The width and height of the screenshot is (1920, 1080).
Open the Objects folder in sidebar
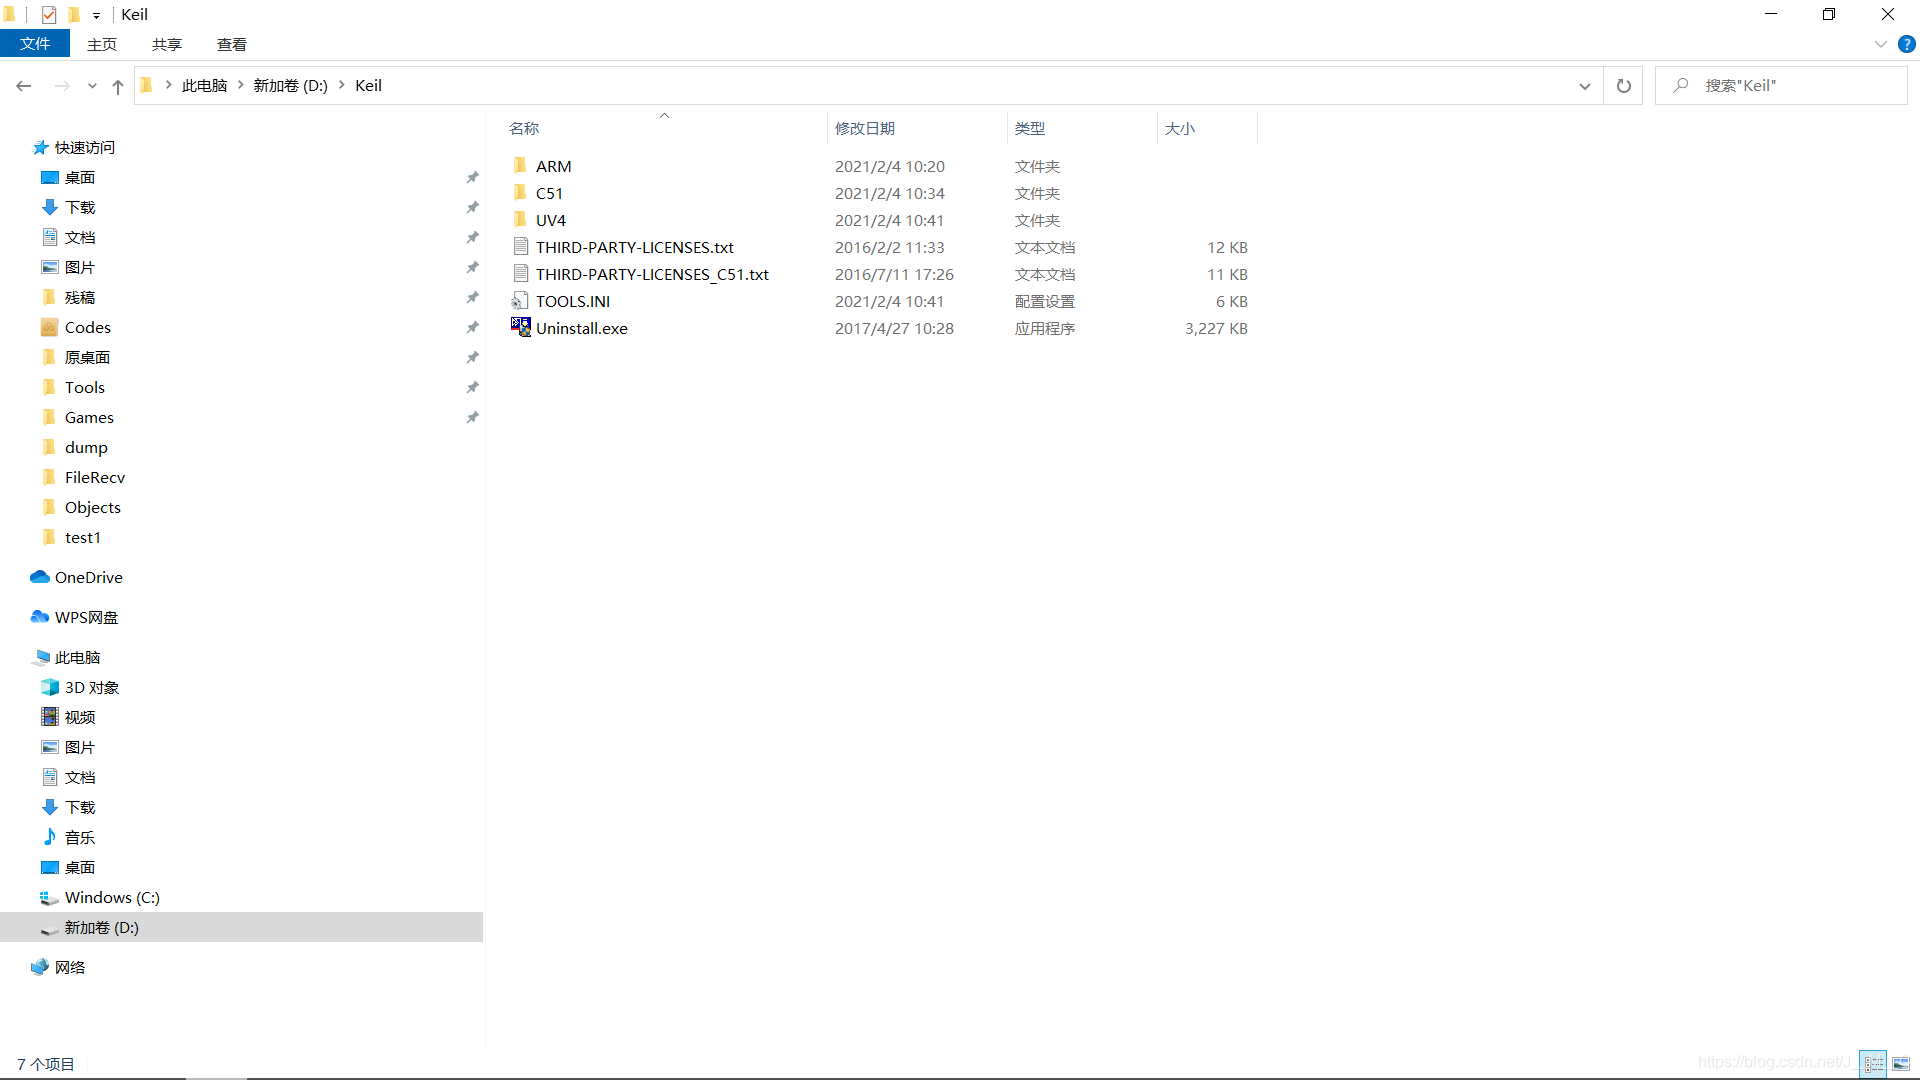[93, 507]
